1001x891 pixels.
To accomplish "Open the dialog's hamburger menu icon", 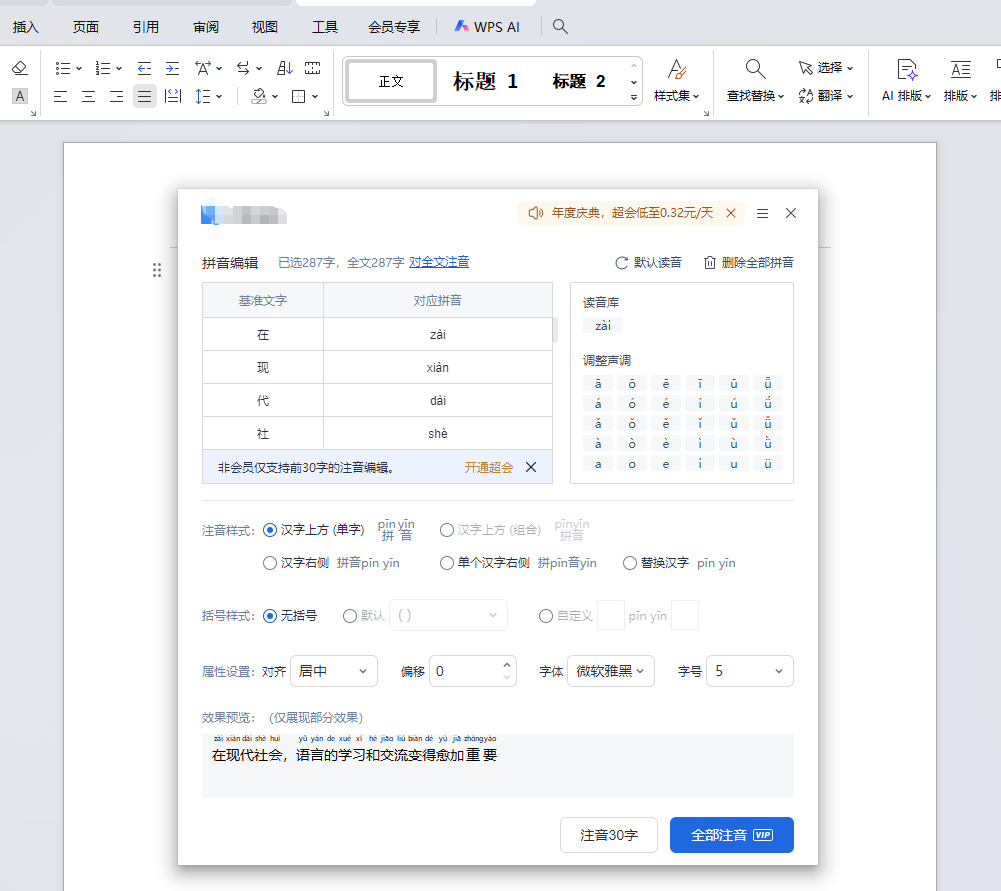I will 762,213.
